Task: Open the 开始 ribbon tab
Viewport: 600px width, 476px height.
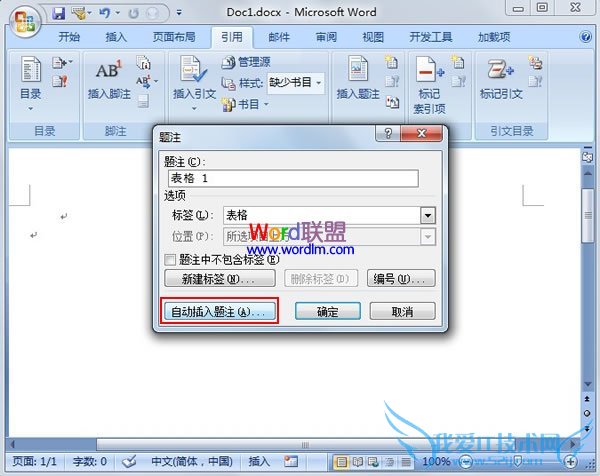Action: (x=69, y=37)
